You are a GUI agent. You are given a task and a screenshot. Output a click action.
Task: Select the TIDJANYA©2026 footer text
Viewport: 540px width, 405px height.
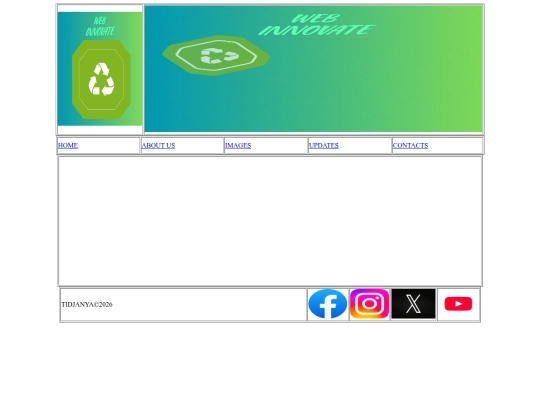[87, 304]
